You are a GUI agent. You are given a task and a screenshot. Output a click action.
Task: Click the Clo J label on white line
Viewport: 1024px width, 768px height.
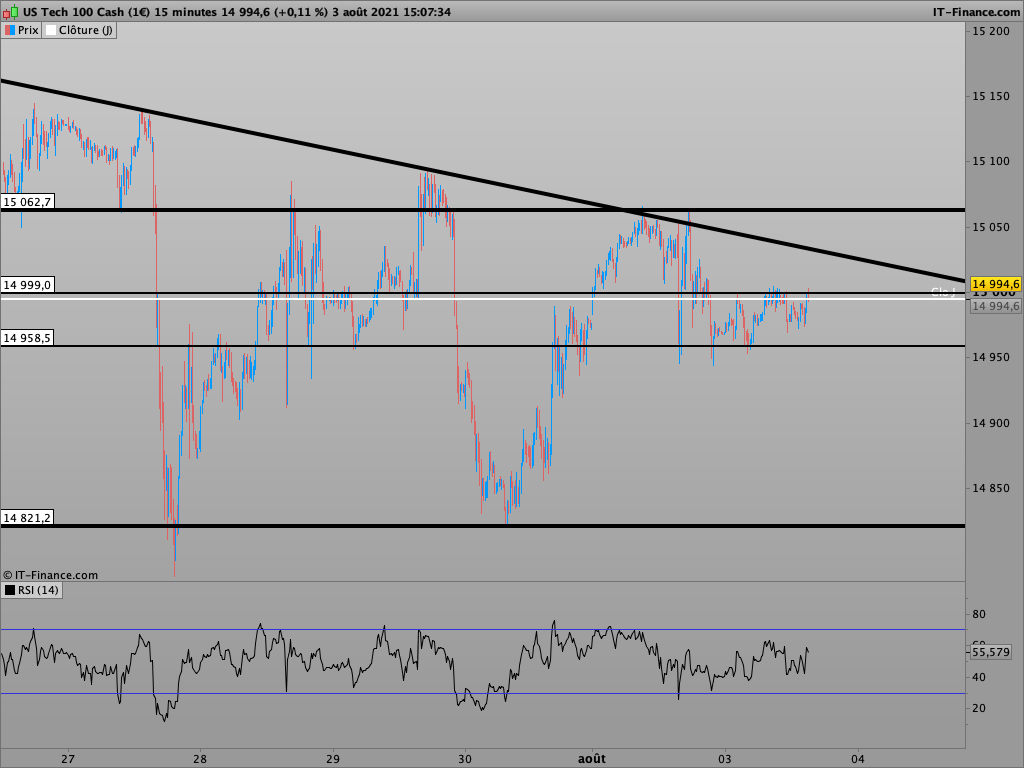click(x=943, y=292)
